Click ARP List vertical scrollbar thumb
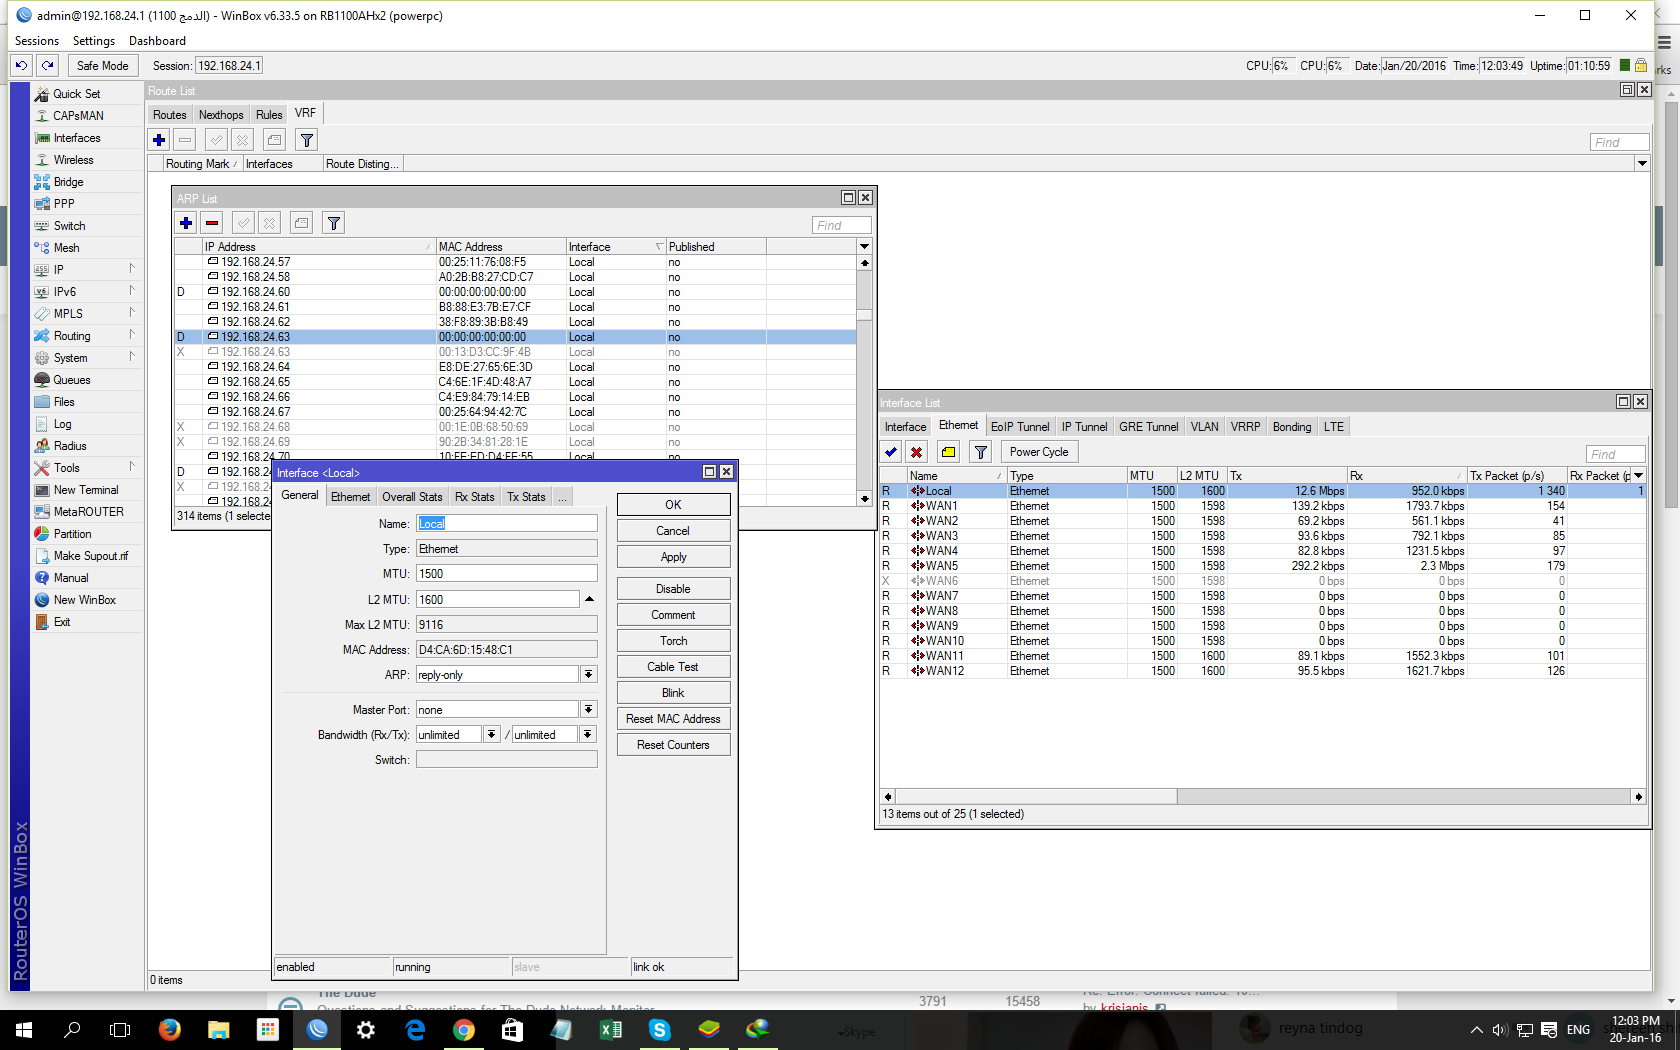 coord(865,314)
